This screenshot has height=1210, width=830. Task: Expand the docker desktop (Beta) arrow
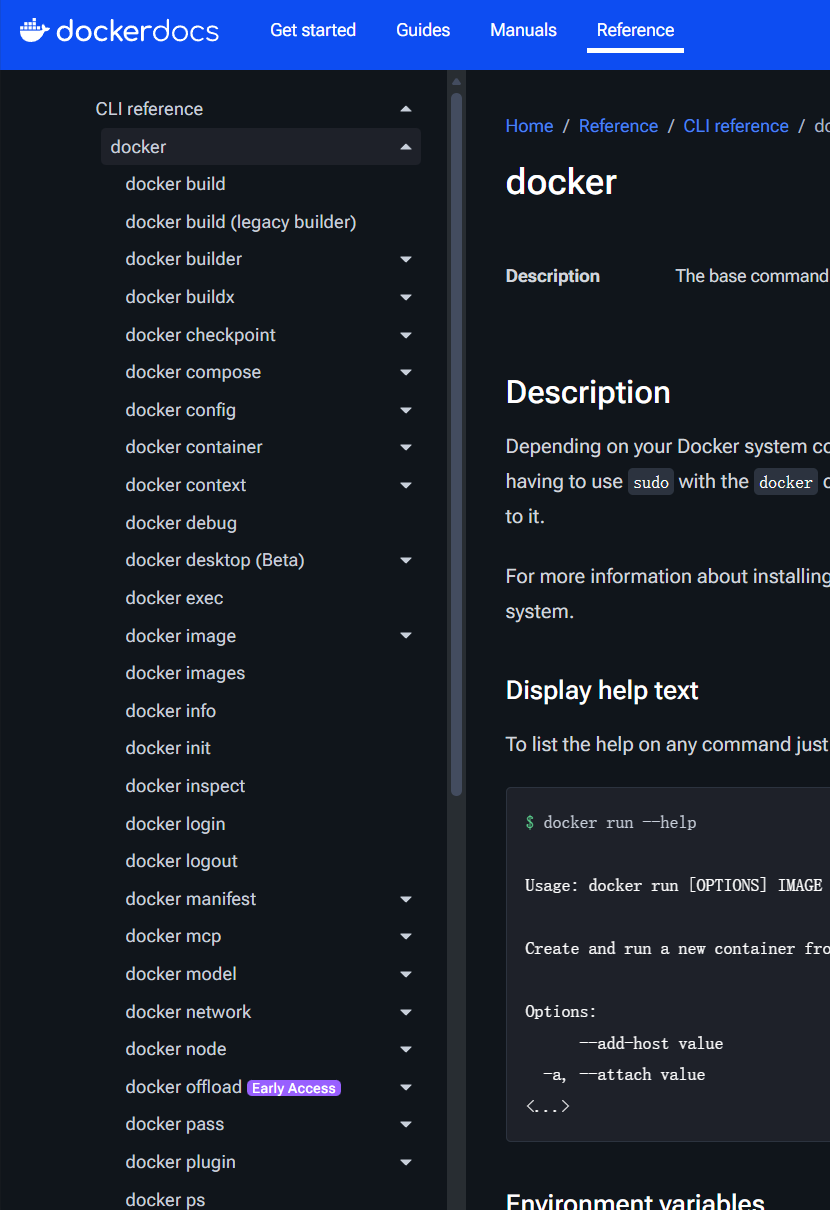click(406, 560)
